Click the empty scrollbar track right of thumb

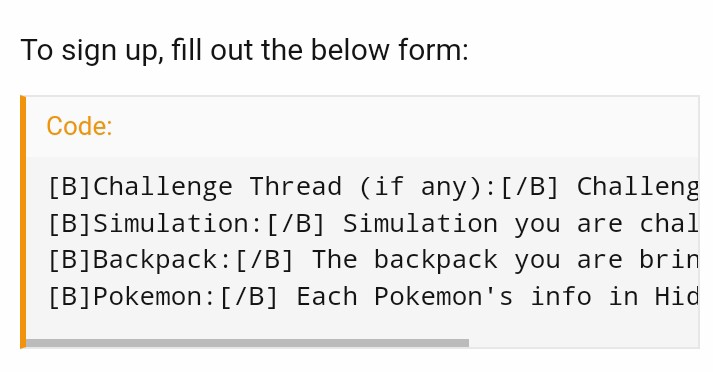click(583, 343)
